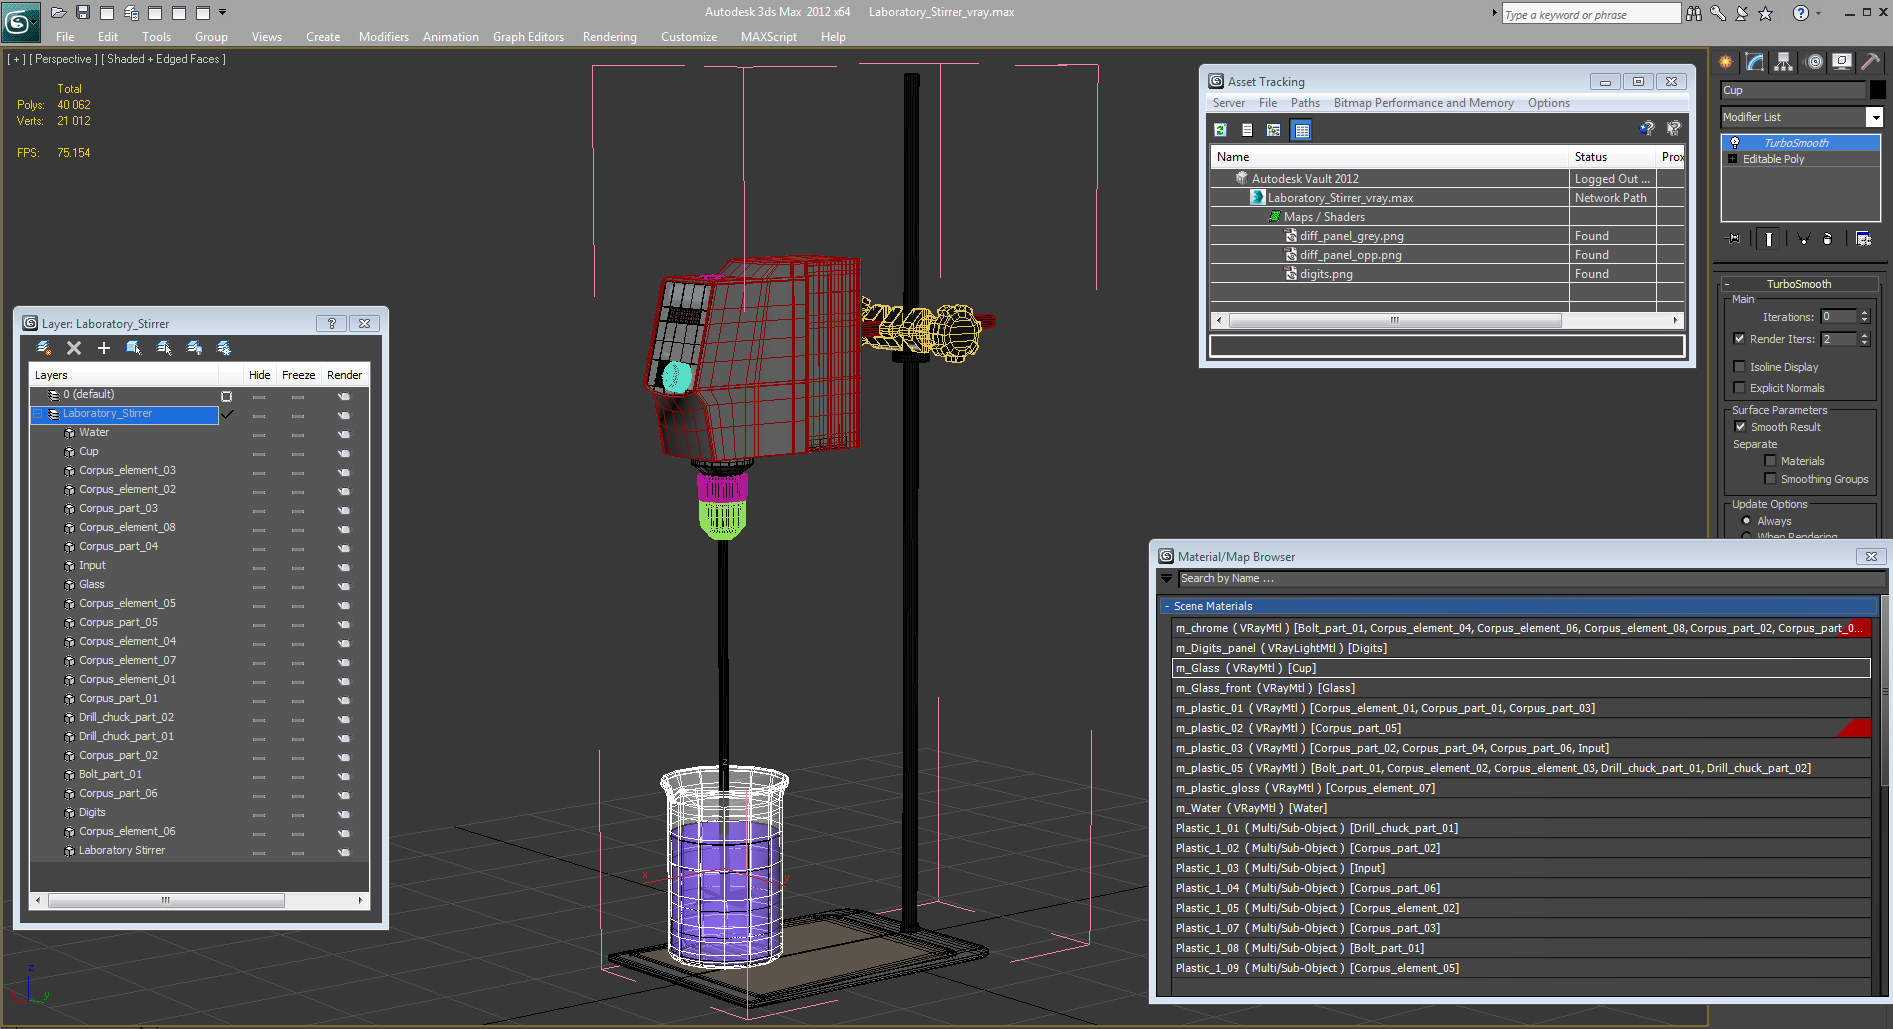1893x1029 pixels.
Task: Enable the Explicit Normals checkbox
Action: click(x=1740, y=388)
